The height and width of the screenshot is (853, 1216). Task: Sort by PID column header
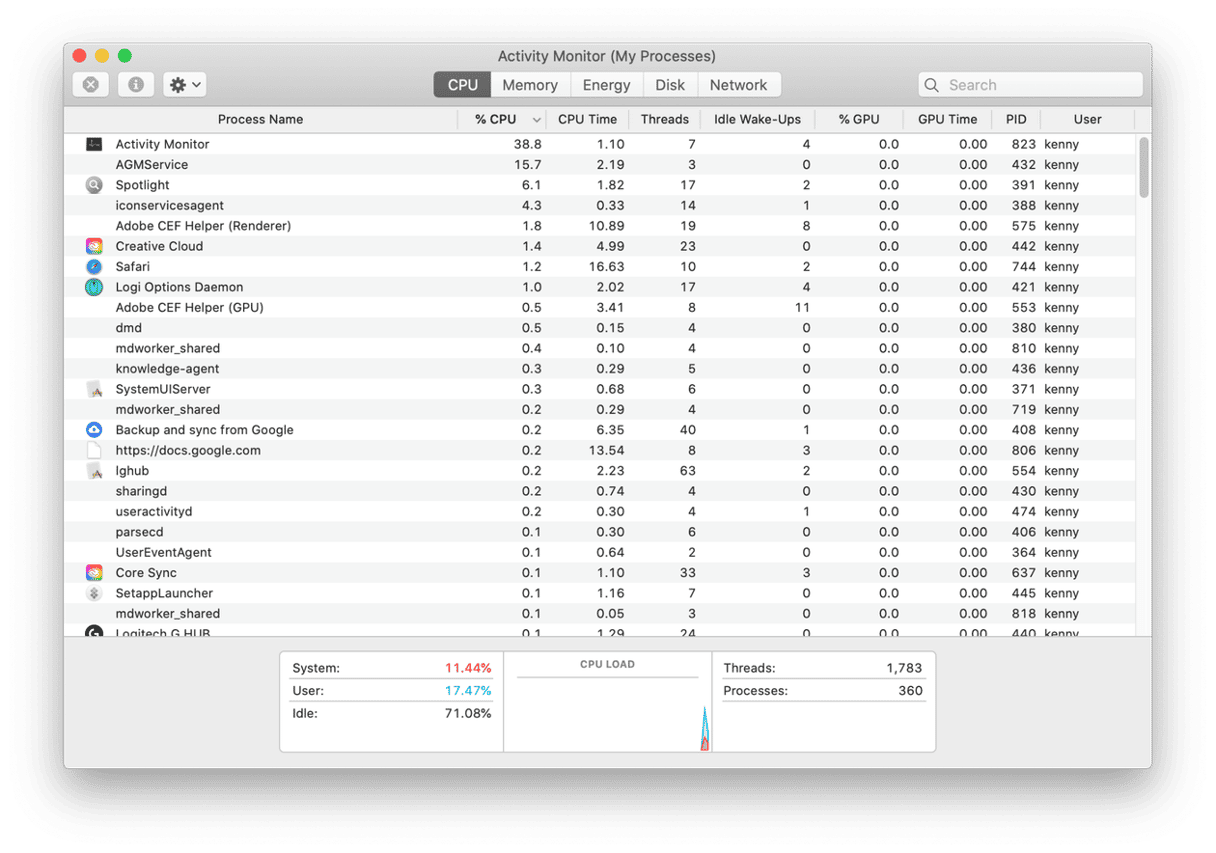[1016, 119]
